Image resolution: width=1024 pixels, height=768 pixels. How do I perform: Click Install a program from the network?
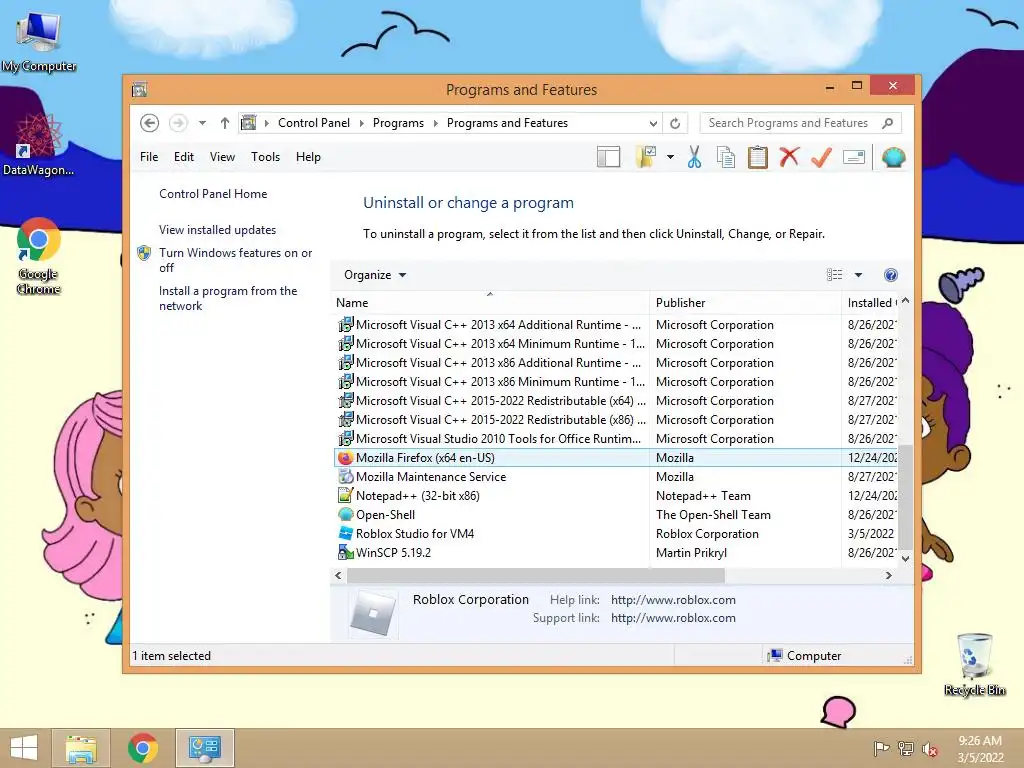228,298
